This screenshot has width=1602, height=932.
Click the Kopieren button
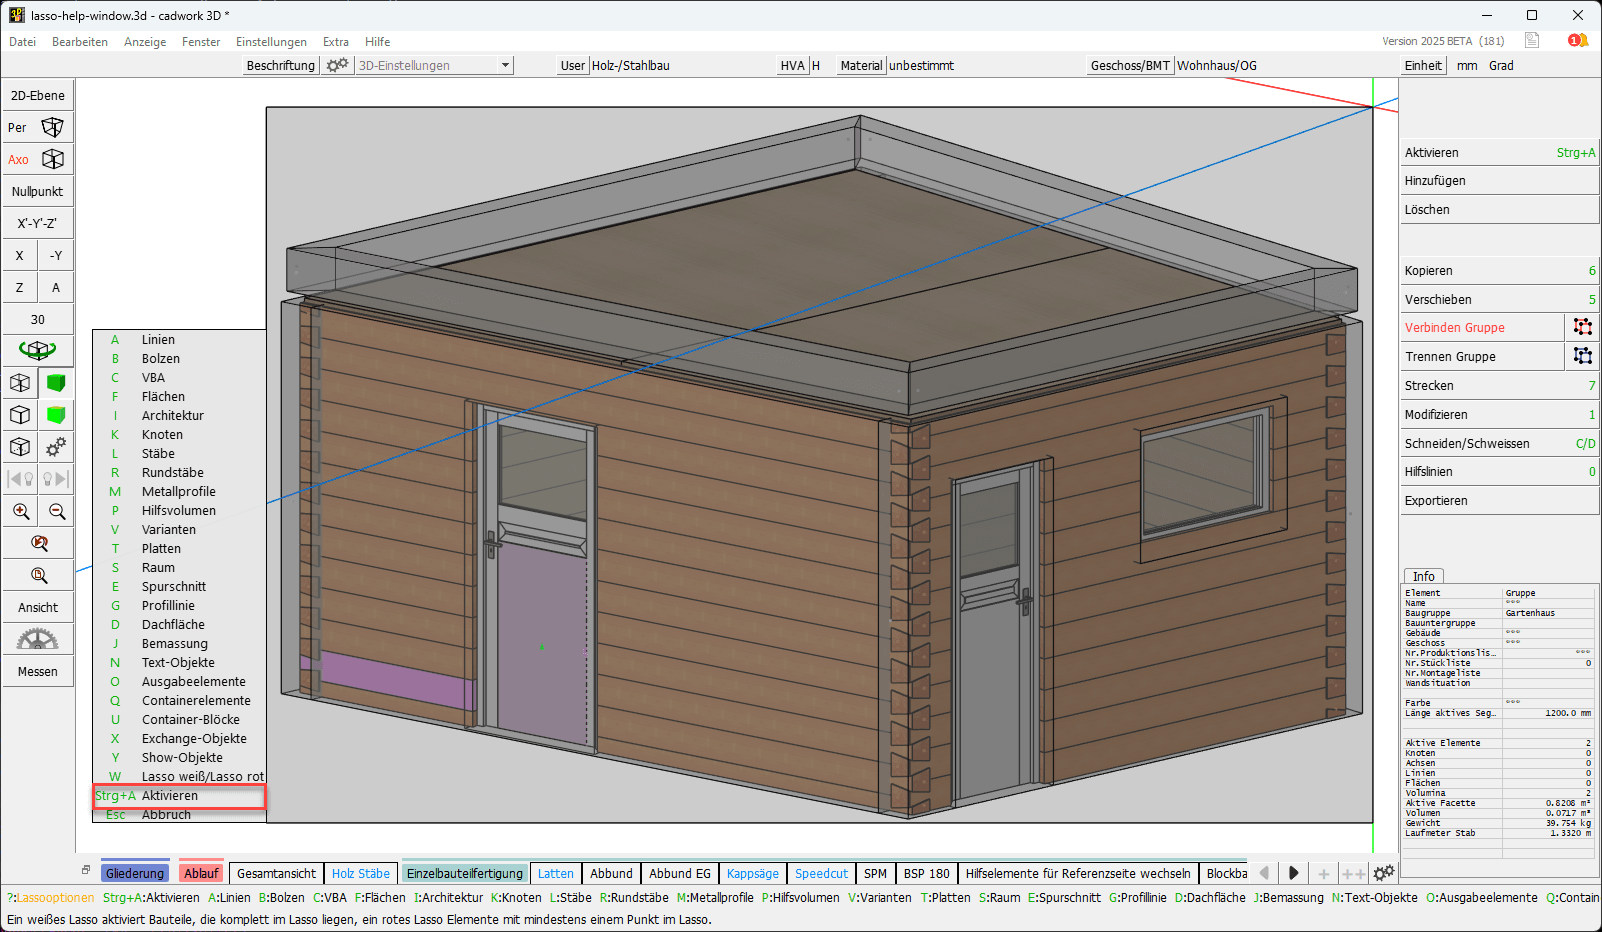pos(1500,271)
